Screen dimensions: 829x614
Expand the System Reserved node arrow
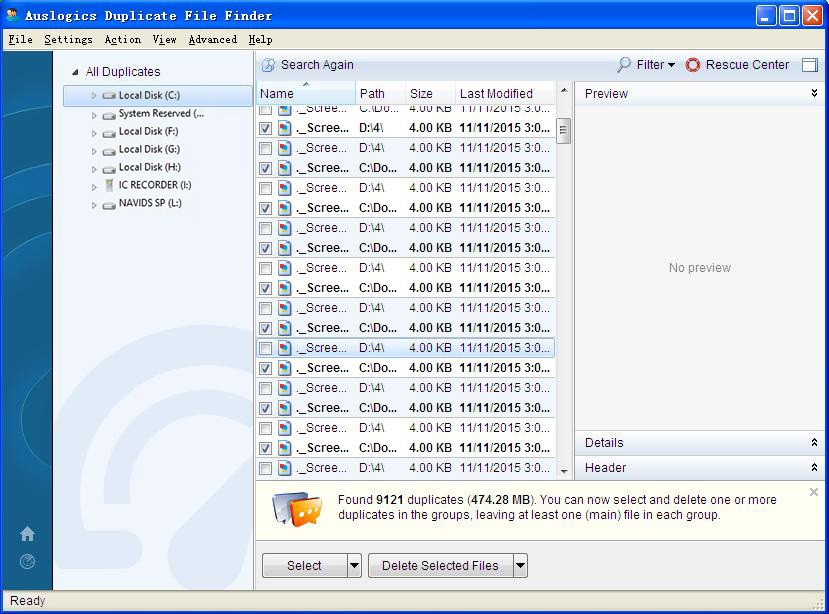coord(94,115)
